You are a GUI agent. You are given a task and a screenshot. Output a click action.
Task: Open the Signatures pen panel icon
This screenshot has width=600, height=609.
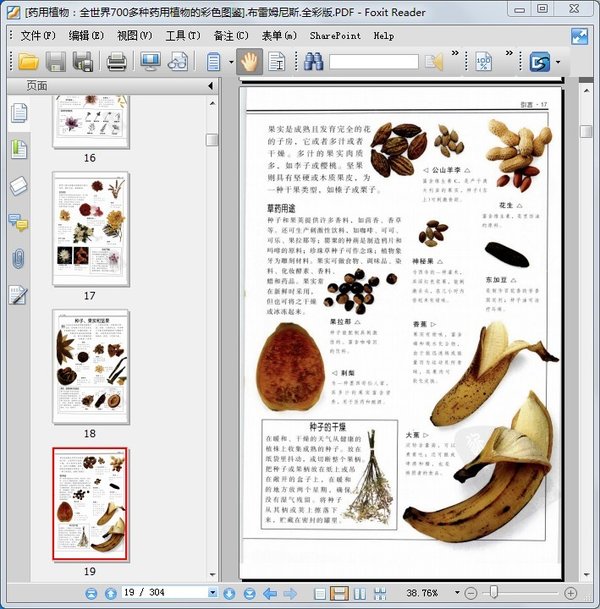point(18,295)
